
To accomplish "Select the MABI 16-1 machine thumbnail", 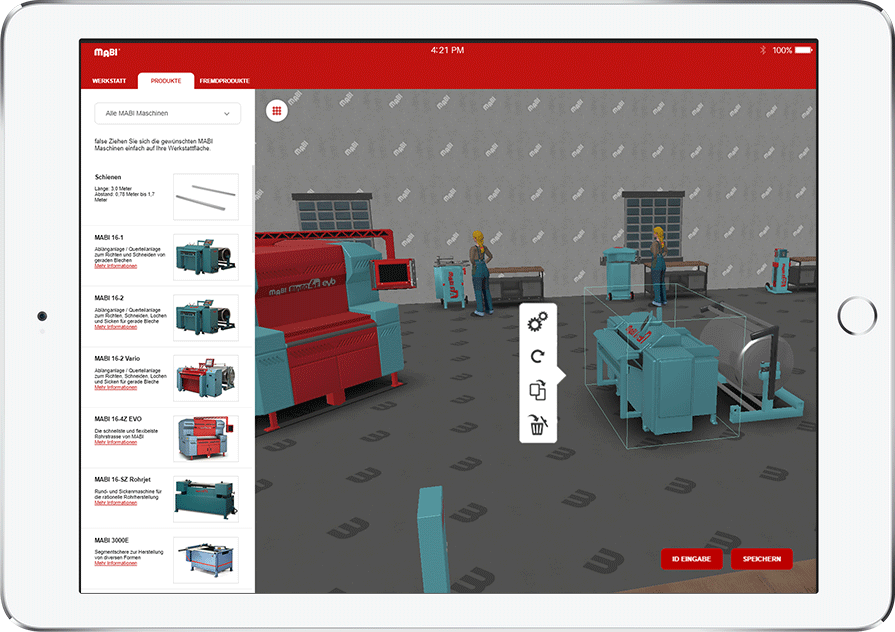I will [x=206, y=257].
